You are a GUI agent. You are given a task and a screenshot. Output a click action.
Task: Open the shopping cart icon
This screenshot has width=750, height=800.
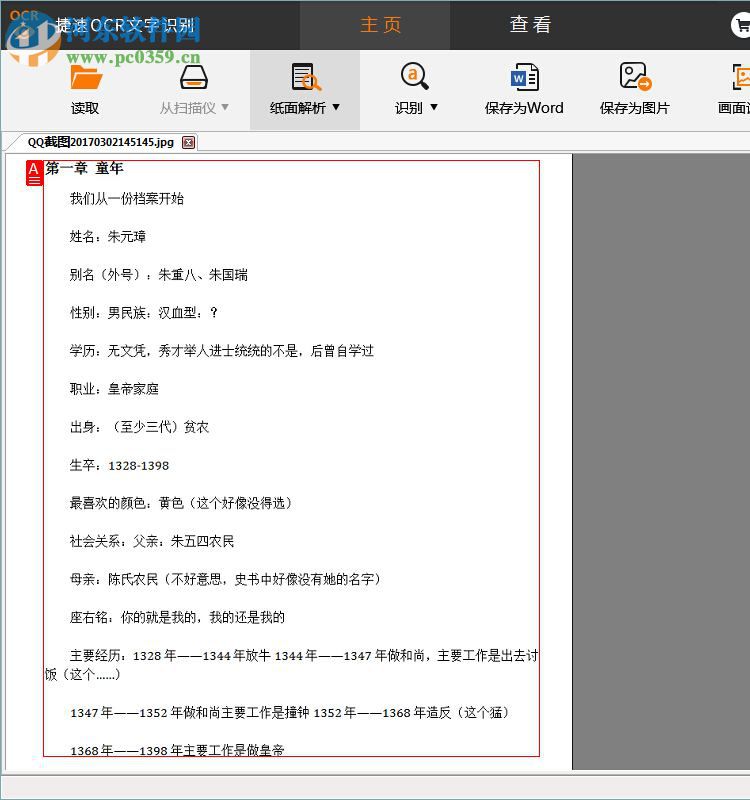coord(741,26)
